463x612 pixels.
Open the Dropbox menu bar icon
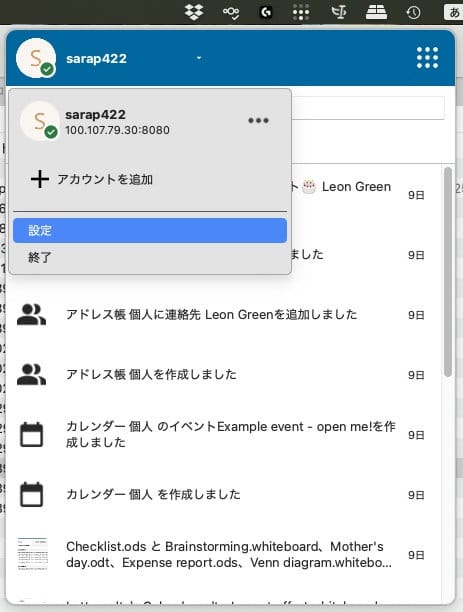tap(194, 12)
